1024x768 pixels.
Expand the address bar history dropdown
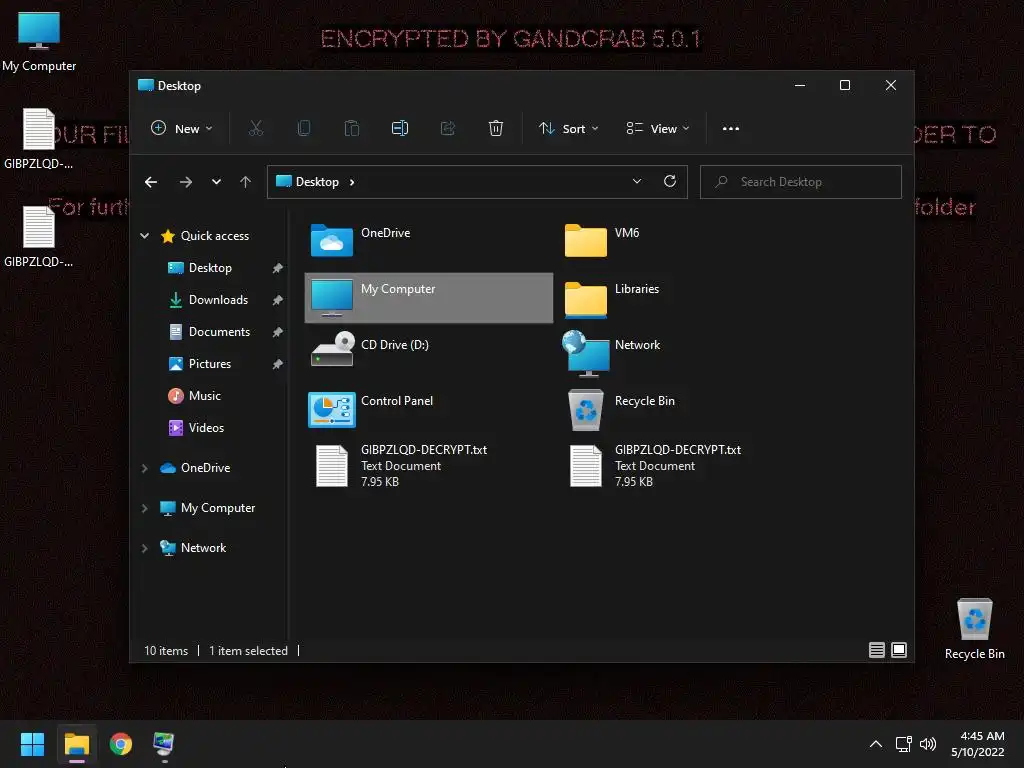(x=637, y=182)
